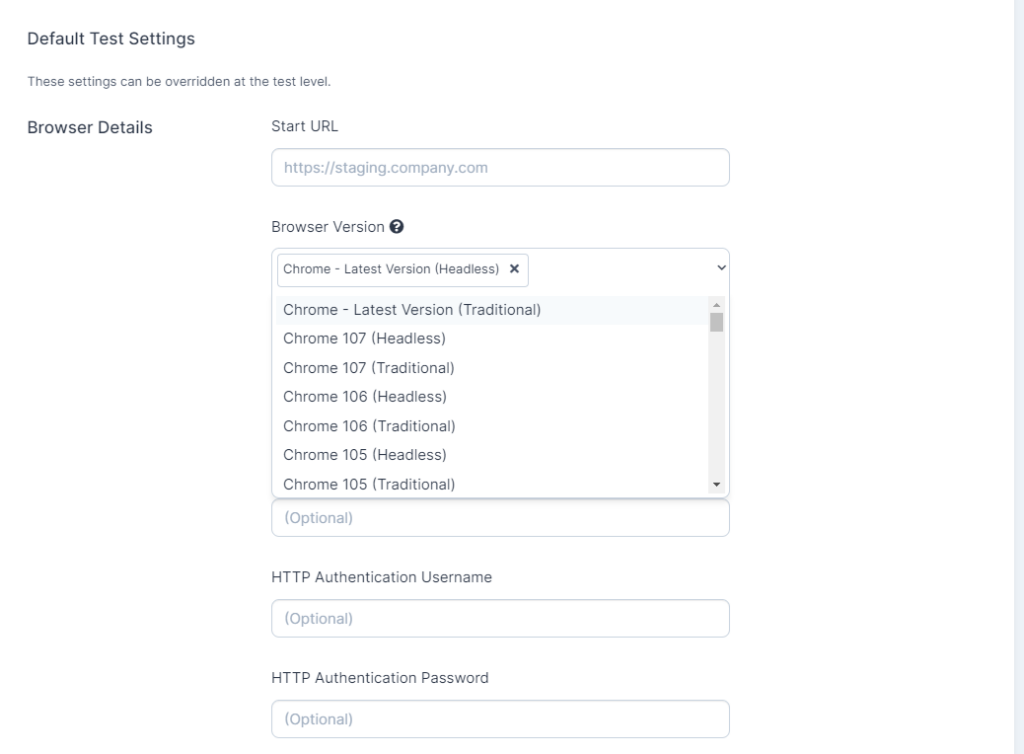Select Chrome 105 (Headless) browser version
Viewport: 1024px width, 754px height.
pyautogui.click(x=365, y=455)
